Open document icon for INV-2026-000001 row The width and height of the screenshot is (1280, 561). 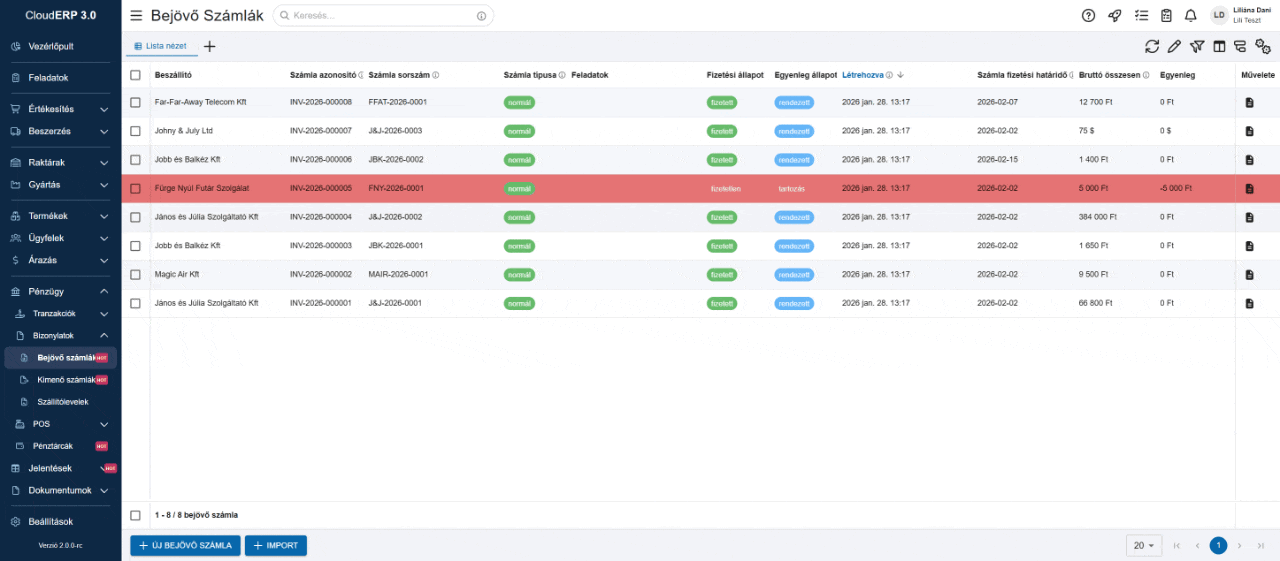click(1249, 303)
